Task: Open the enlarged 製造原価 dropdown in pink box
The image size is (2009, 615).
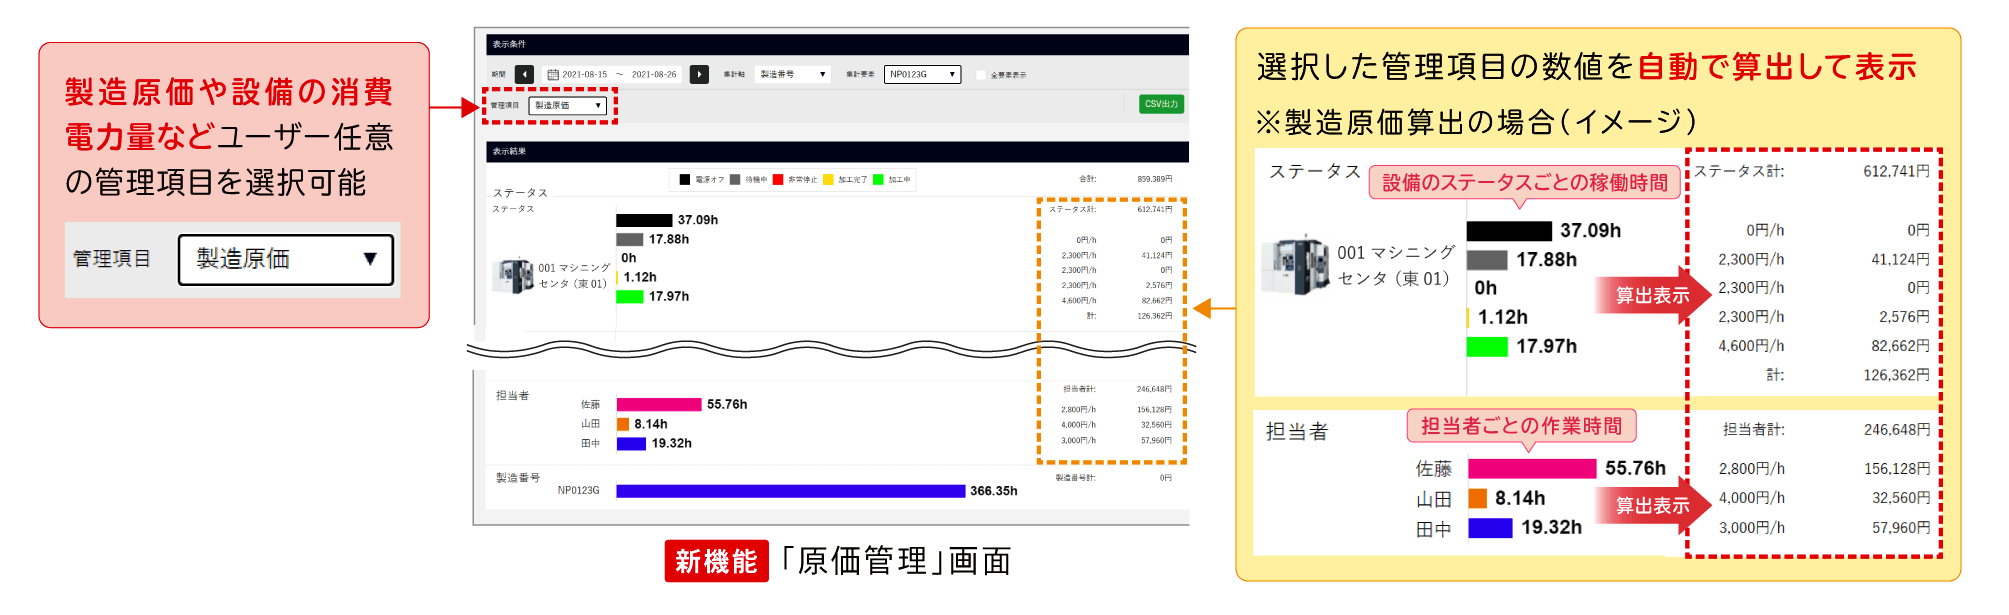Action: tap(285, 259)
